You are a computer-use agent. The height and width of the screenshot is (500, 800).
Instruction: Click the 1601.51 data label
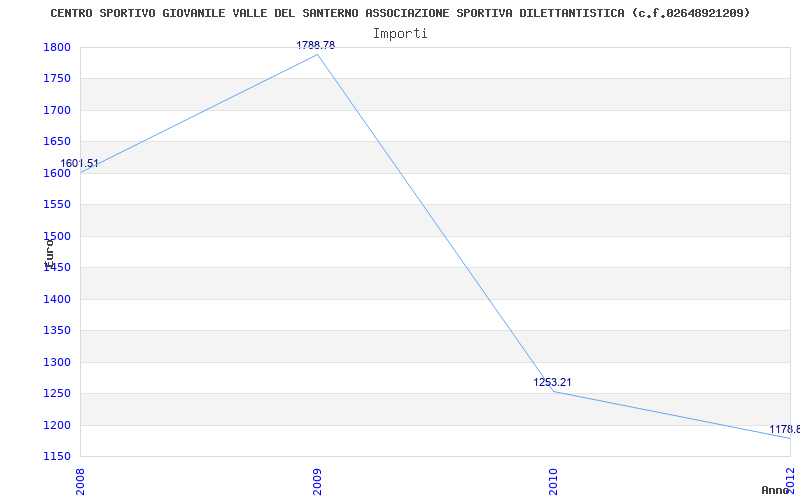click(x=79, y=164)
